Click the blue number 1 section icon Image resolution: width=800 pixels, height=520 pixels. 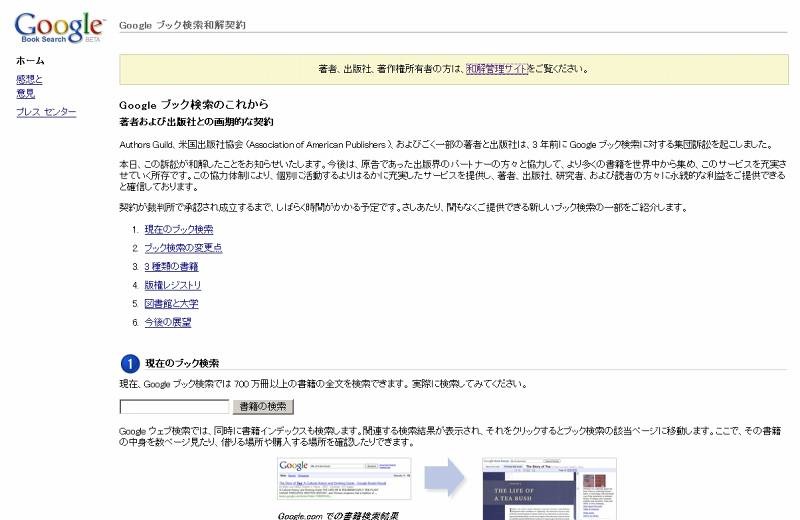(129, 363)
